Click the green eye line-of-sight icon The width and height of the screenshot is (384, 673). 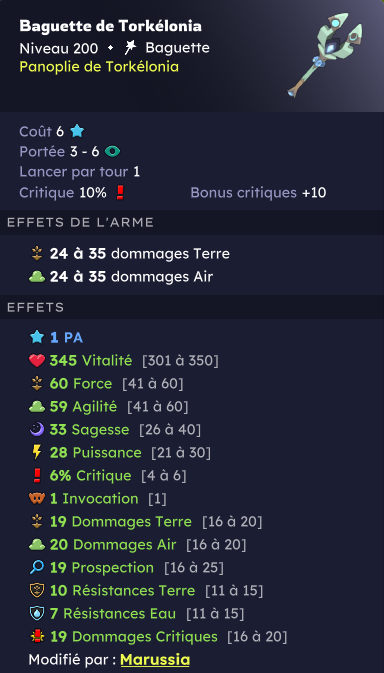(112, 152)
